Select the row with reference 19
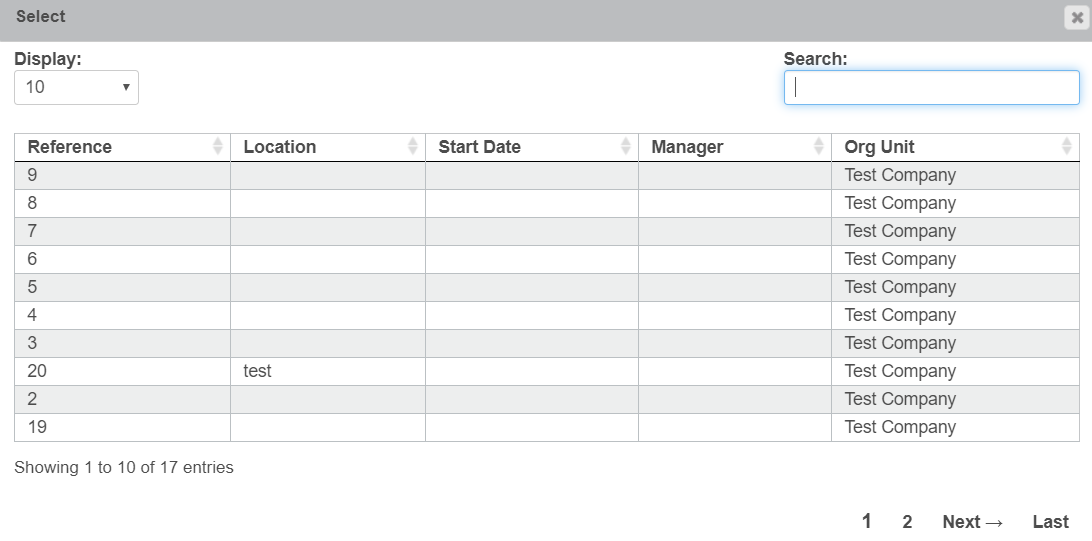The height and width of the screenshot is (541, 1092). click(38, 427)
